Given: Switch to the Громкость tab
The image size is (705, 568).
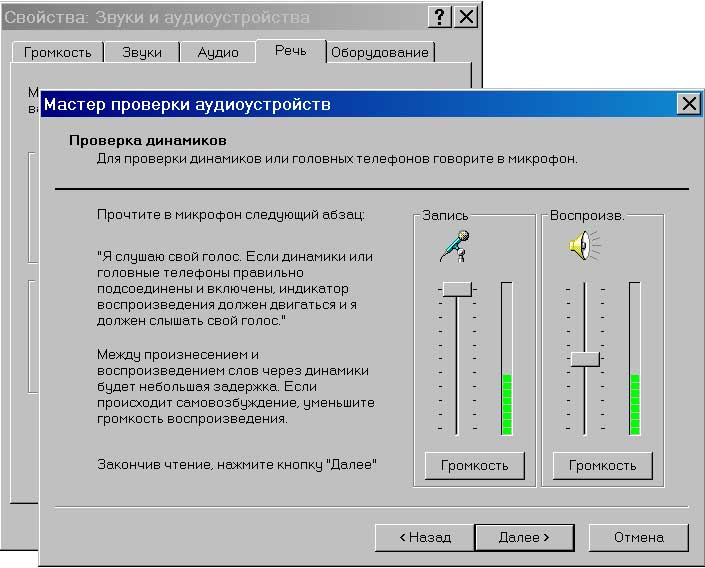Looking at the screenshot, I should point(57,52).
